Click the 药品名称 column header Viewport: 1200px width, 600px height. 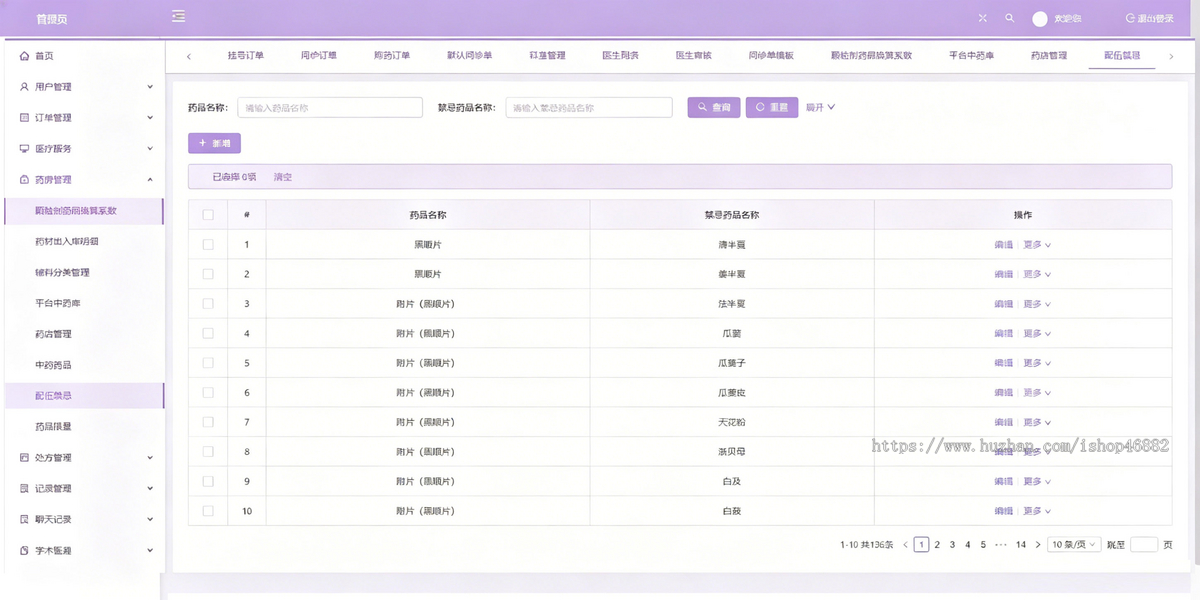click(x=428, y=215)
